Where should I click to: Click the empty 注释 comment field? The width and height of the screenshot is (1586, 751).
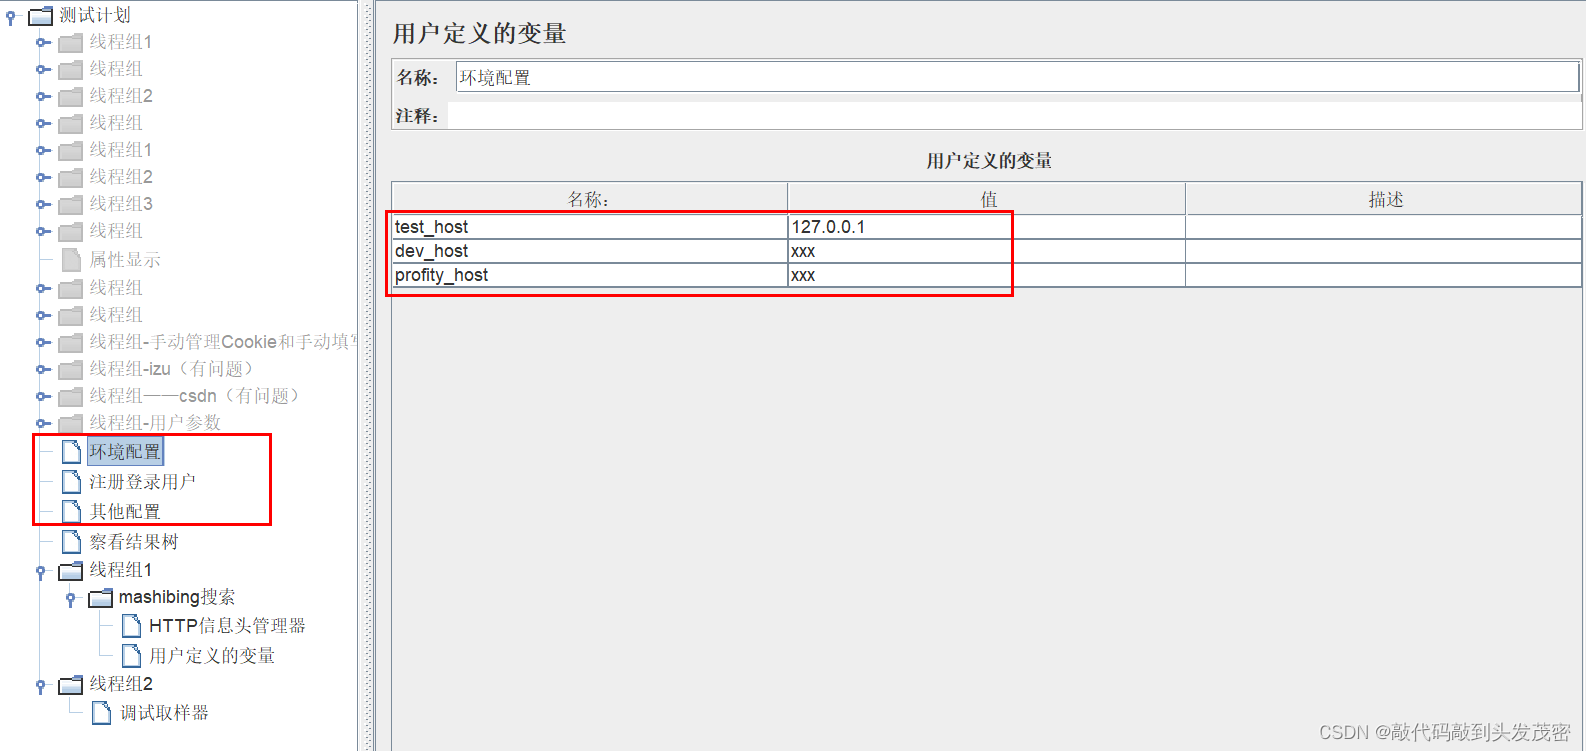coord(1014,116)
